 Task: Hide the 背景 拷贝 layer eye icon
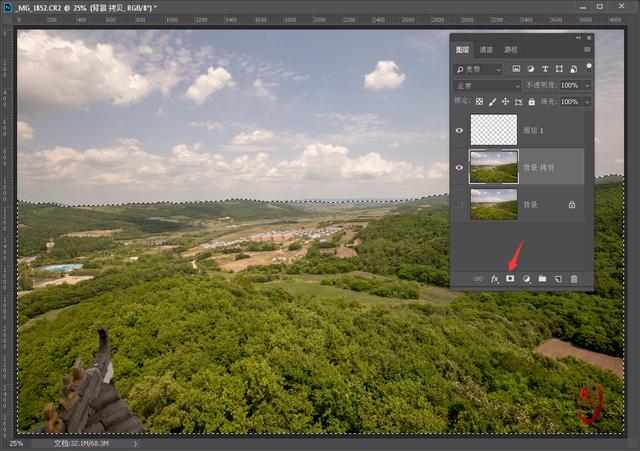[x=459, y=167]
